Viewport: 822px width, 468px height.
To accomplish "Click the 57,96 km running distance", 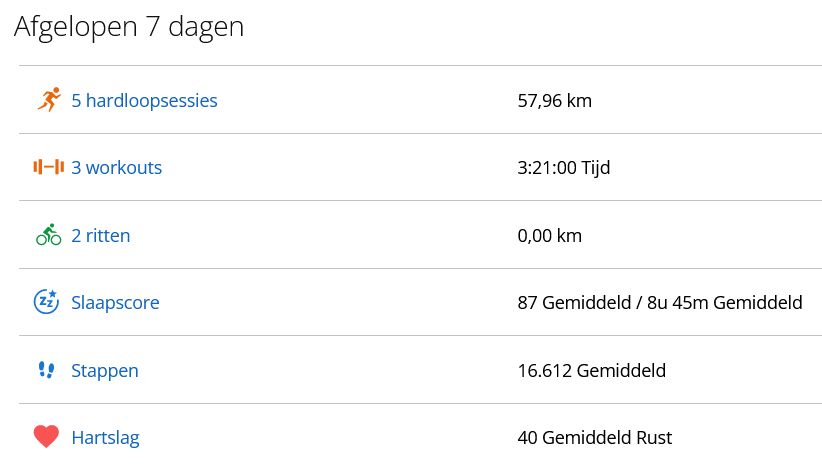I will coord(555,100).
